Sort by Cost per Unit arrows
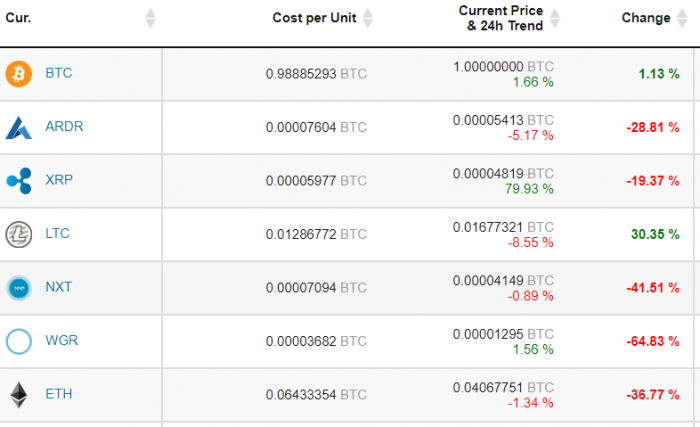The image size is (700, 427). coord(368,18)
